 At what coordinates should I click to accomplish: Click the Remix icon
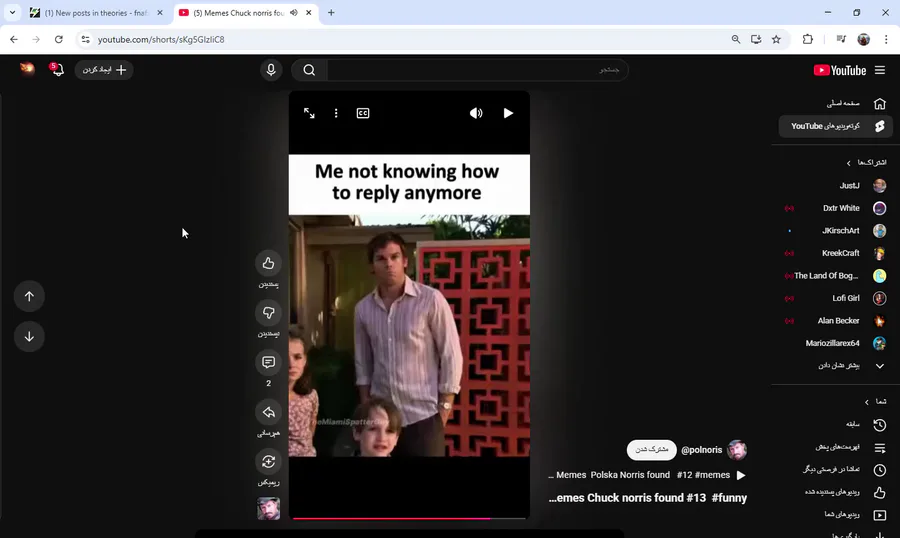pyautogui.click(x=268, y=462)
